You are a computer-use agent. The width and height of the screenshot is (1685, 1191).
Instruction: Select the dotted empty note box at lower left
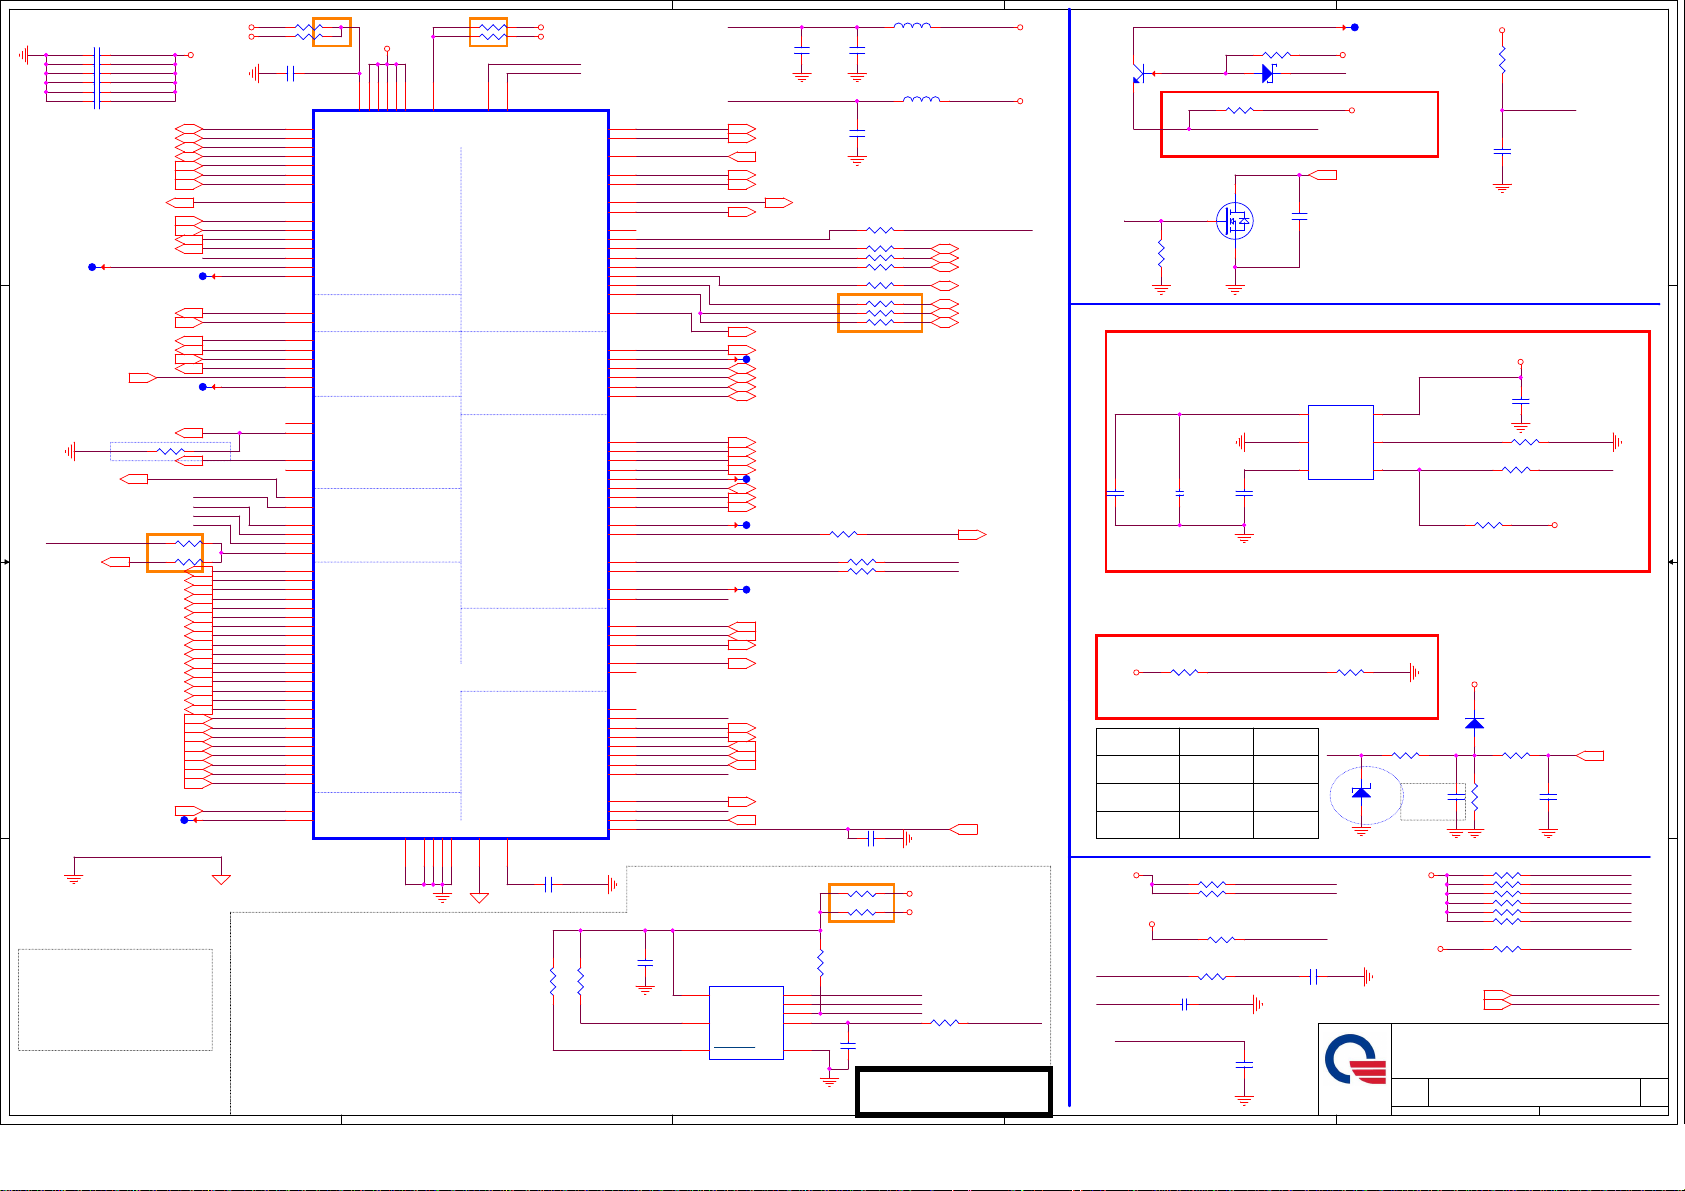point(115,1000)
